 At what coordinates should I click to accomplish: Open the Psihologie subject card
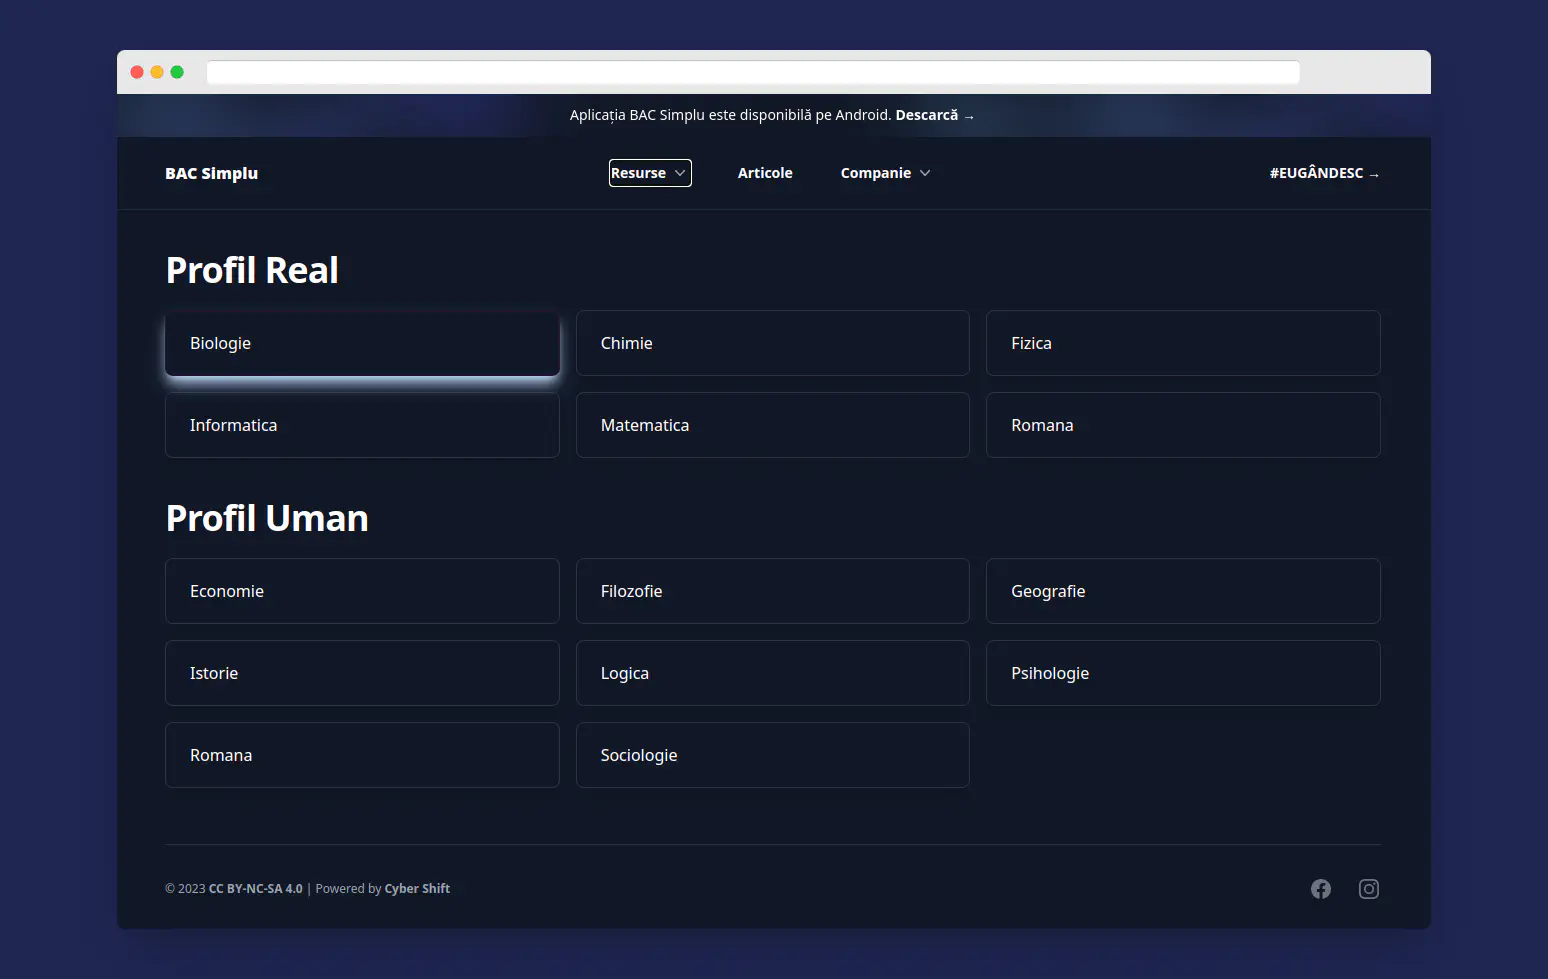pyautogui.click(x=1183, y=673)
